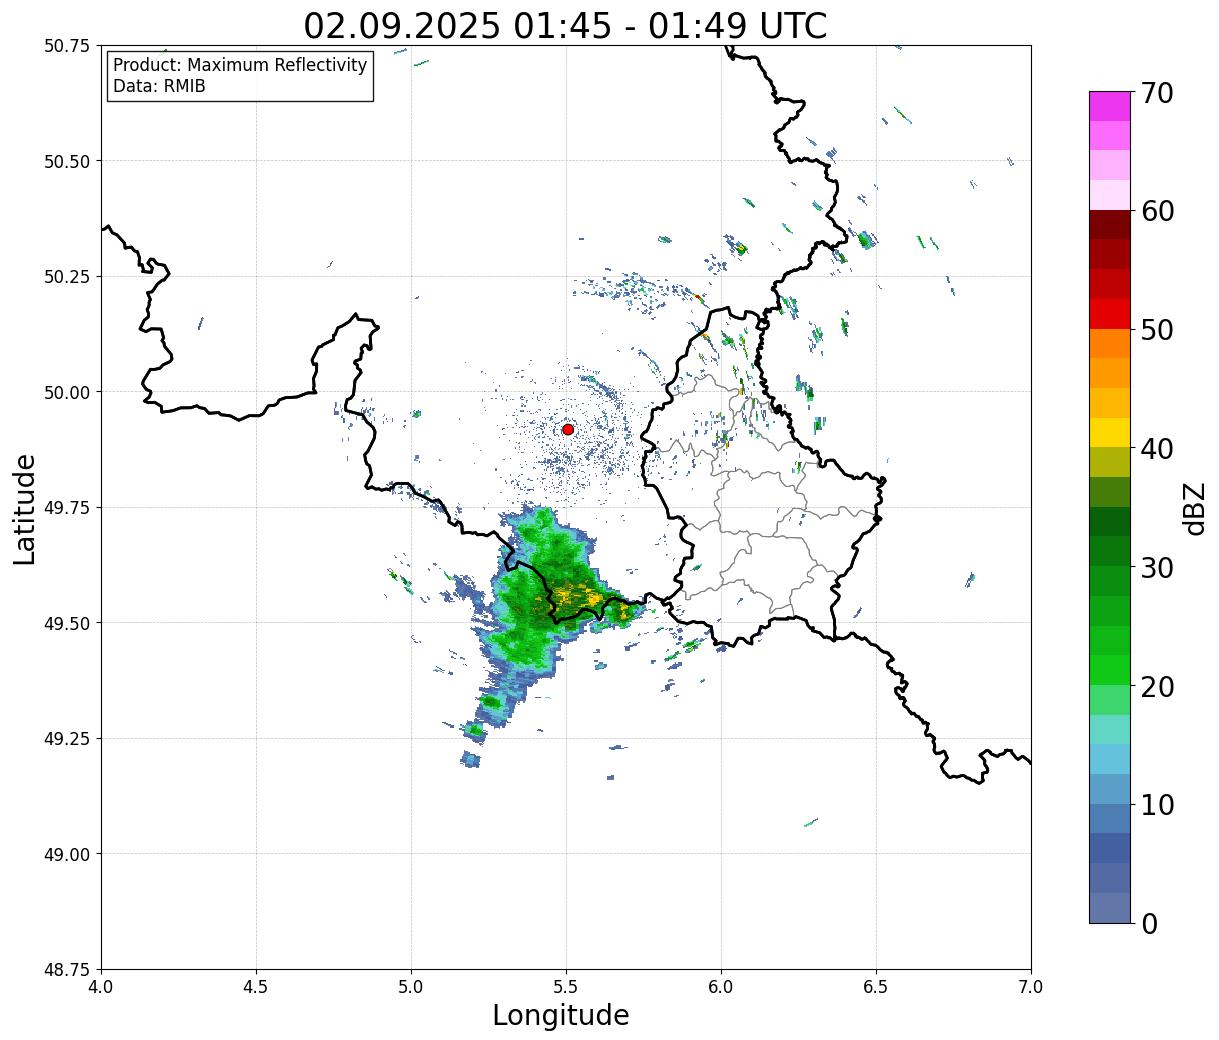
Task: Click the 'Data: RMIB' legend line
Action: tap(159, 86)
